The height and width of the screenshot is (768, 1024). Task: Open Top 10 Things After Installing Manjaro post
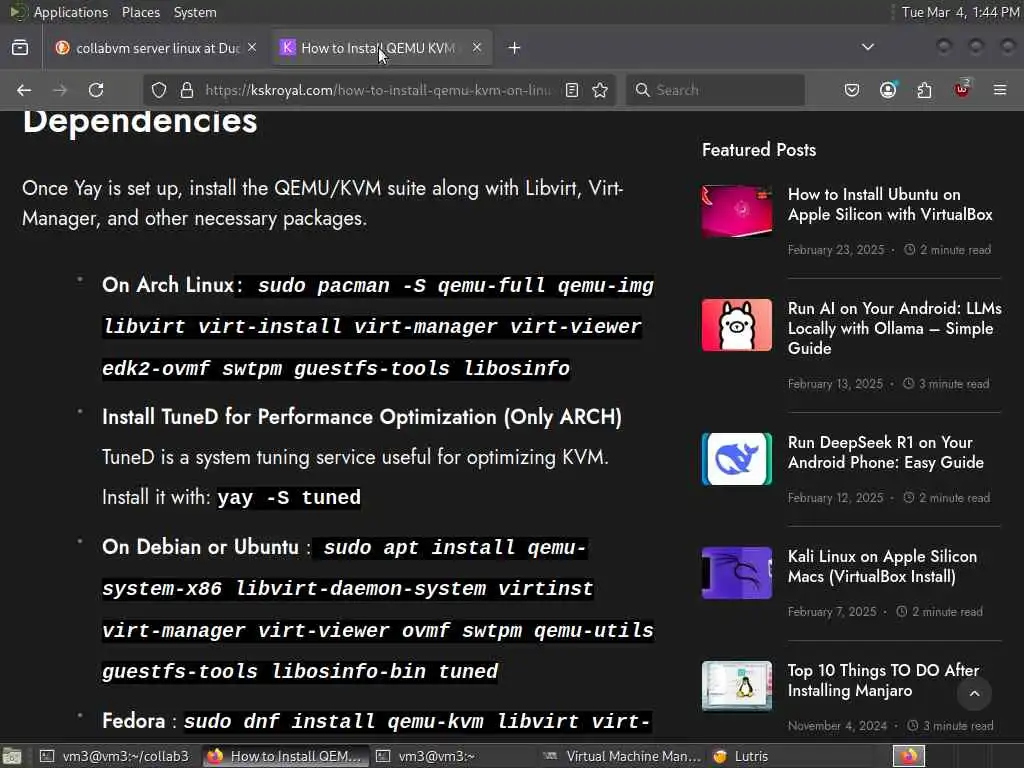[x=883, y=680]
